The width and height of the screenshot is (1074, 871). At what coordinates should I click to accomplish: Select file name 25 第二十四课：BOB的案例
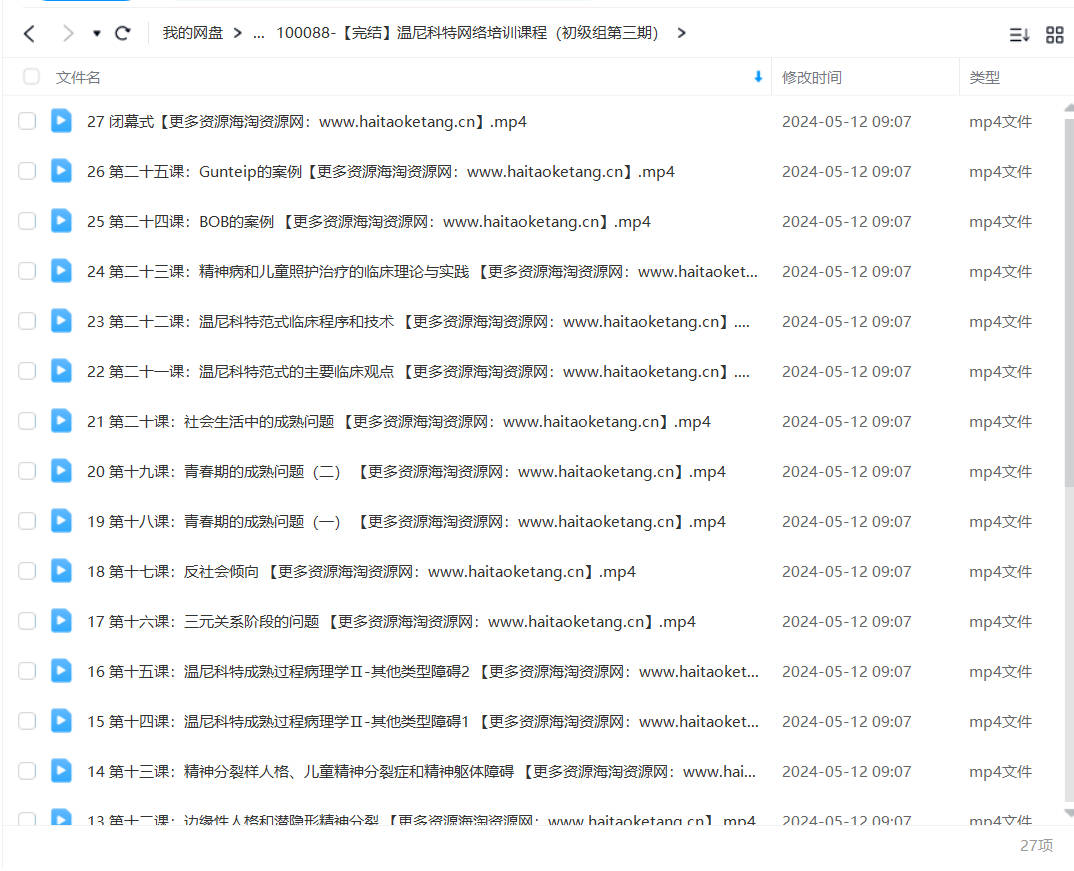pyautogui.click(x=369, y=222)
